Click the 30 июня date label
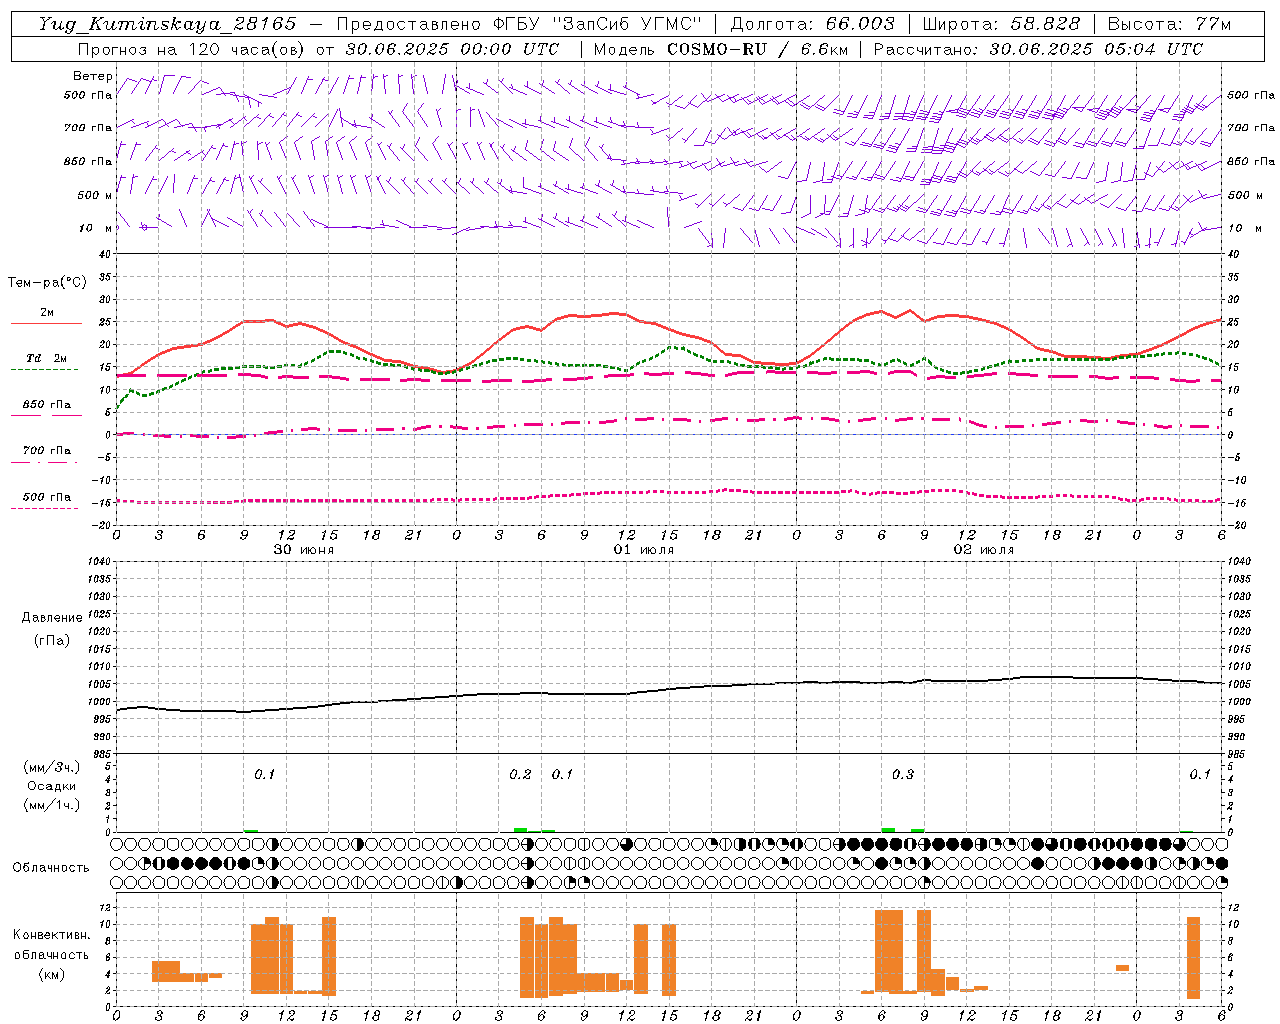The width and height of the screenshot is (1280, 1024). point(304,550)
